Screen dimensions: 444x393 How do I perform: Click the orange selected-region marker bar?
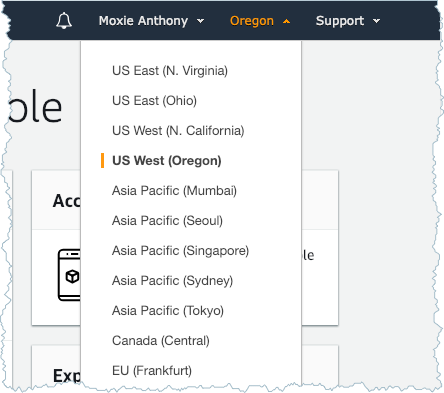click(102, 161)
